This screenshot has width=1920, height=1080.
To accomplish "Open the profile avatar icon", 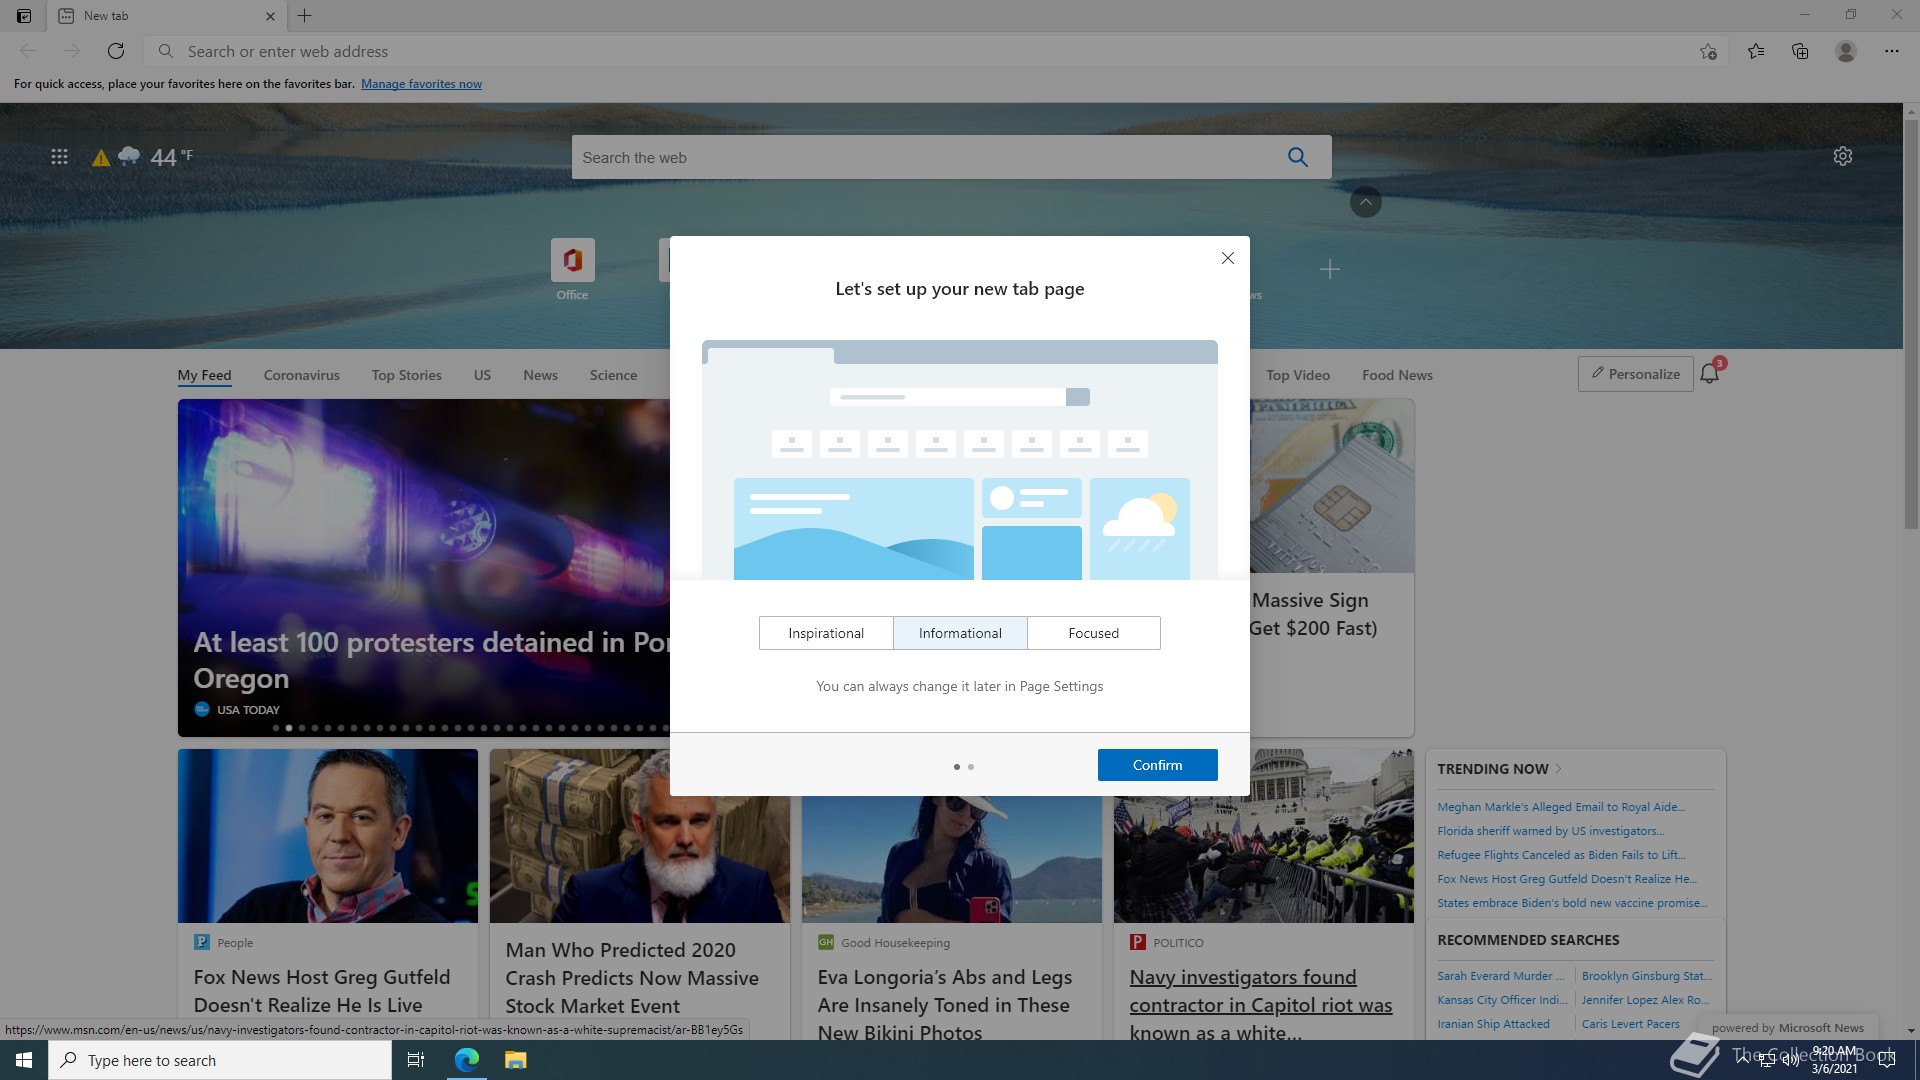I will pos(1846,51).
